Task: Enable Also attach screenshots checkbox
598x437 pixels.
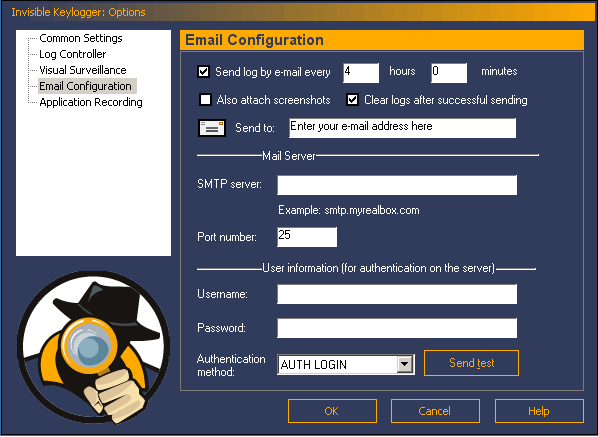Action: [206, 100]
